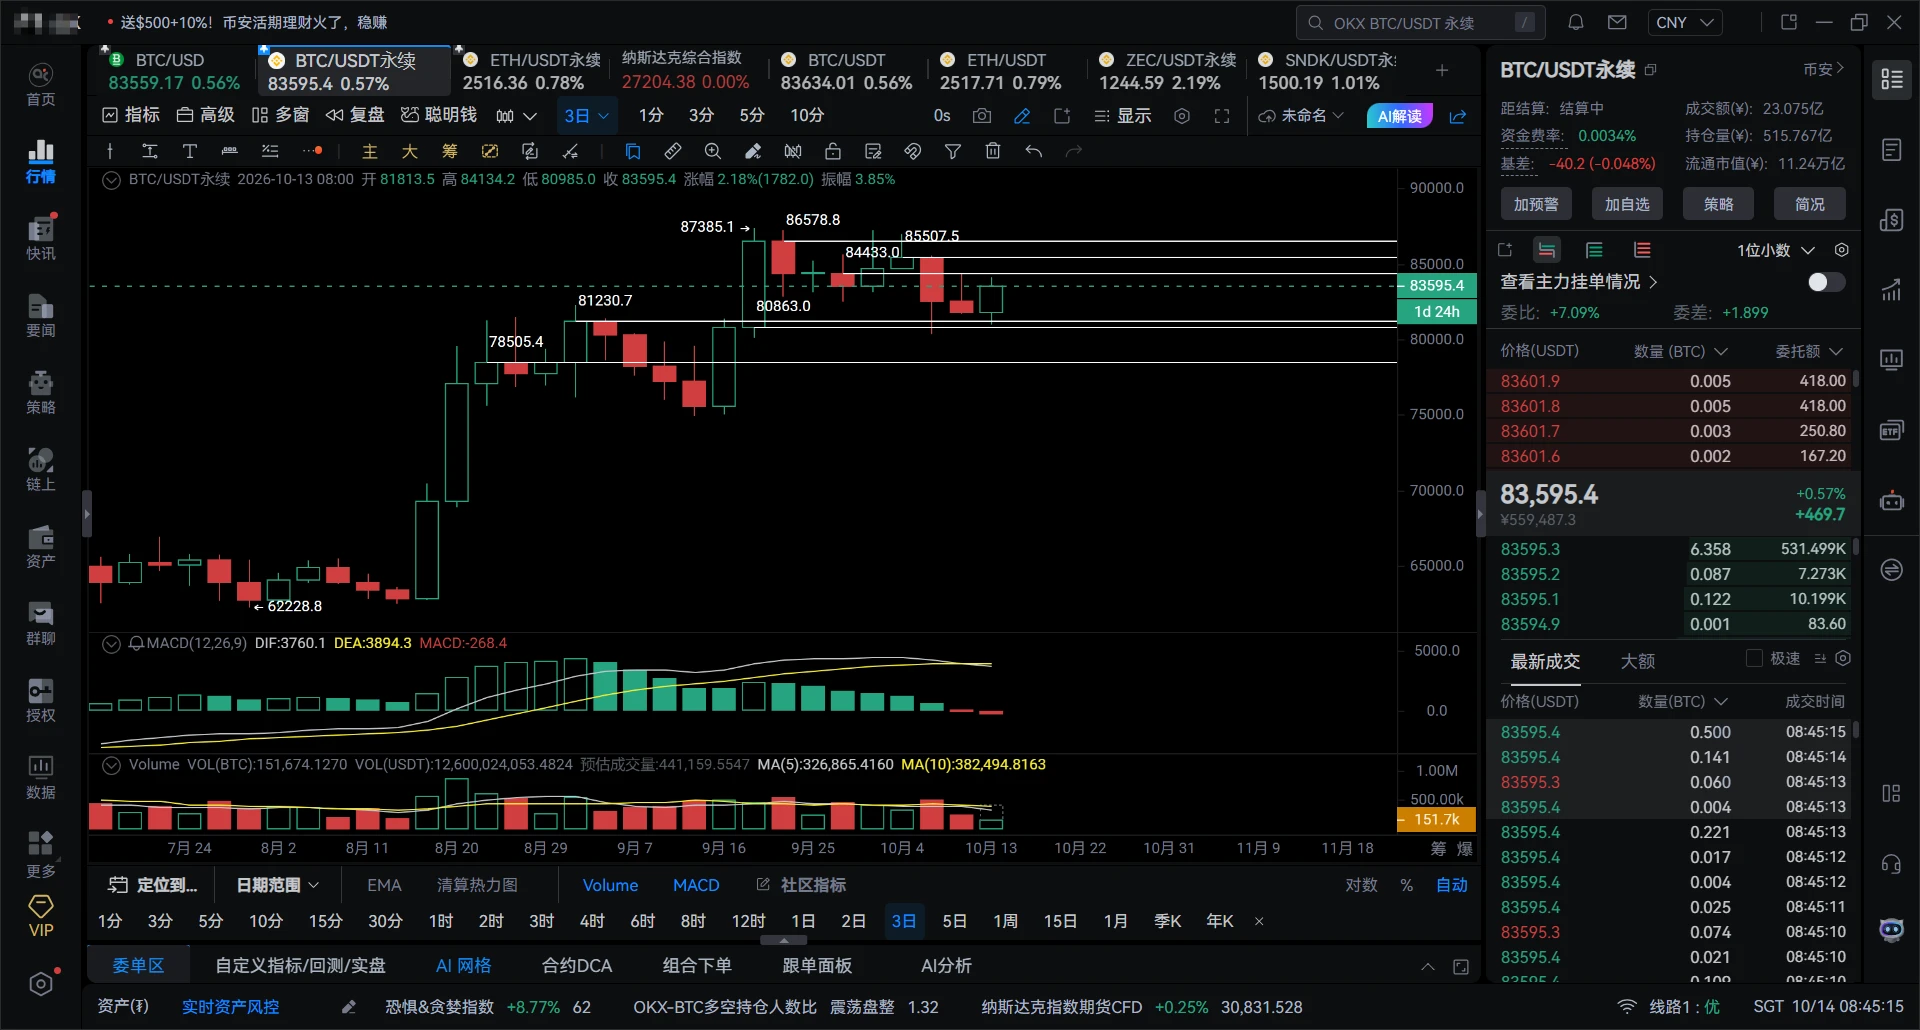Image resolution: width=1920 pixels, height=1030 pixels.
Task: Open order book settings gear icon
Action: click(x=1842, y=250)
